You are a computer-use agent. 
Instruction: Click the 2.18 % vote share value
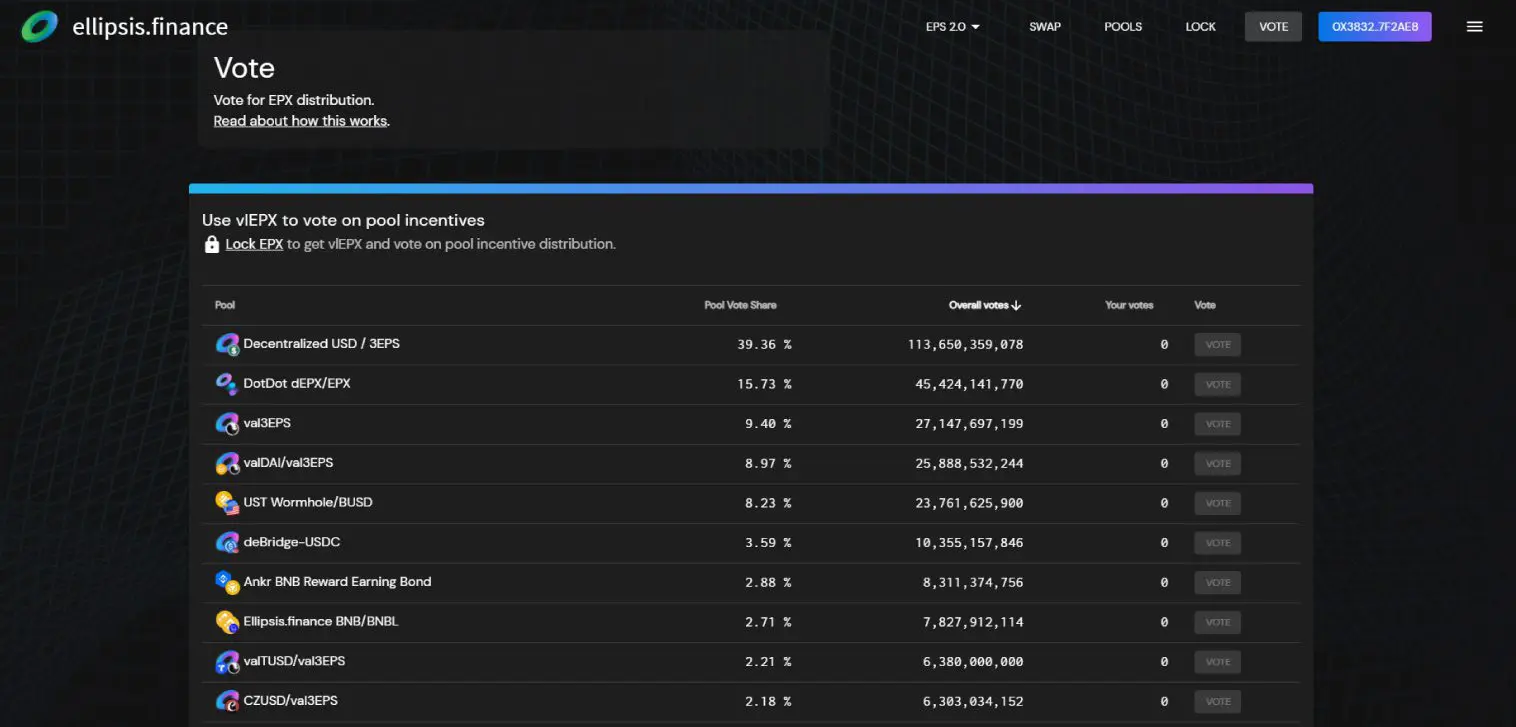pyautogui.click(x=768, y=701)
